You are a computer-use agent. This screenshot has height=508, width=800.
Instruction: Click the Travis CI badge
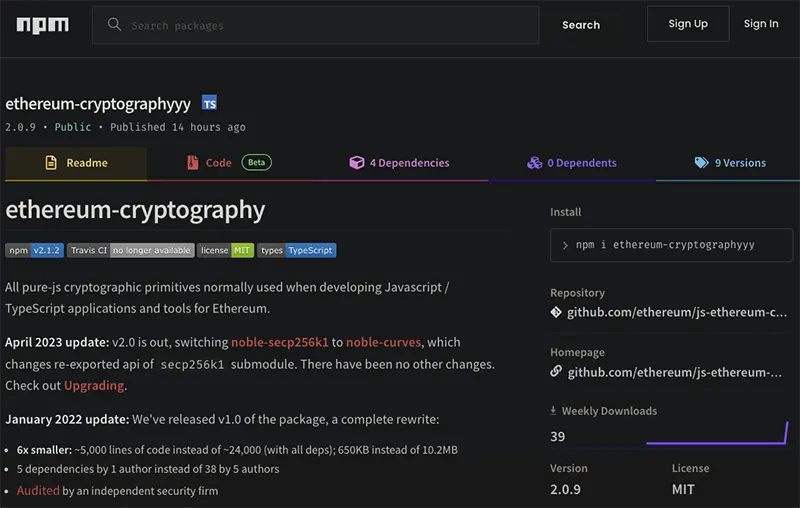coord(131,250)
